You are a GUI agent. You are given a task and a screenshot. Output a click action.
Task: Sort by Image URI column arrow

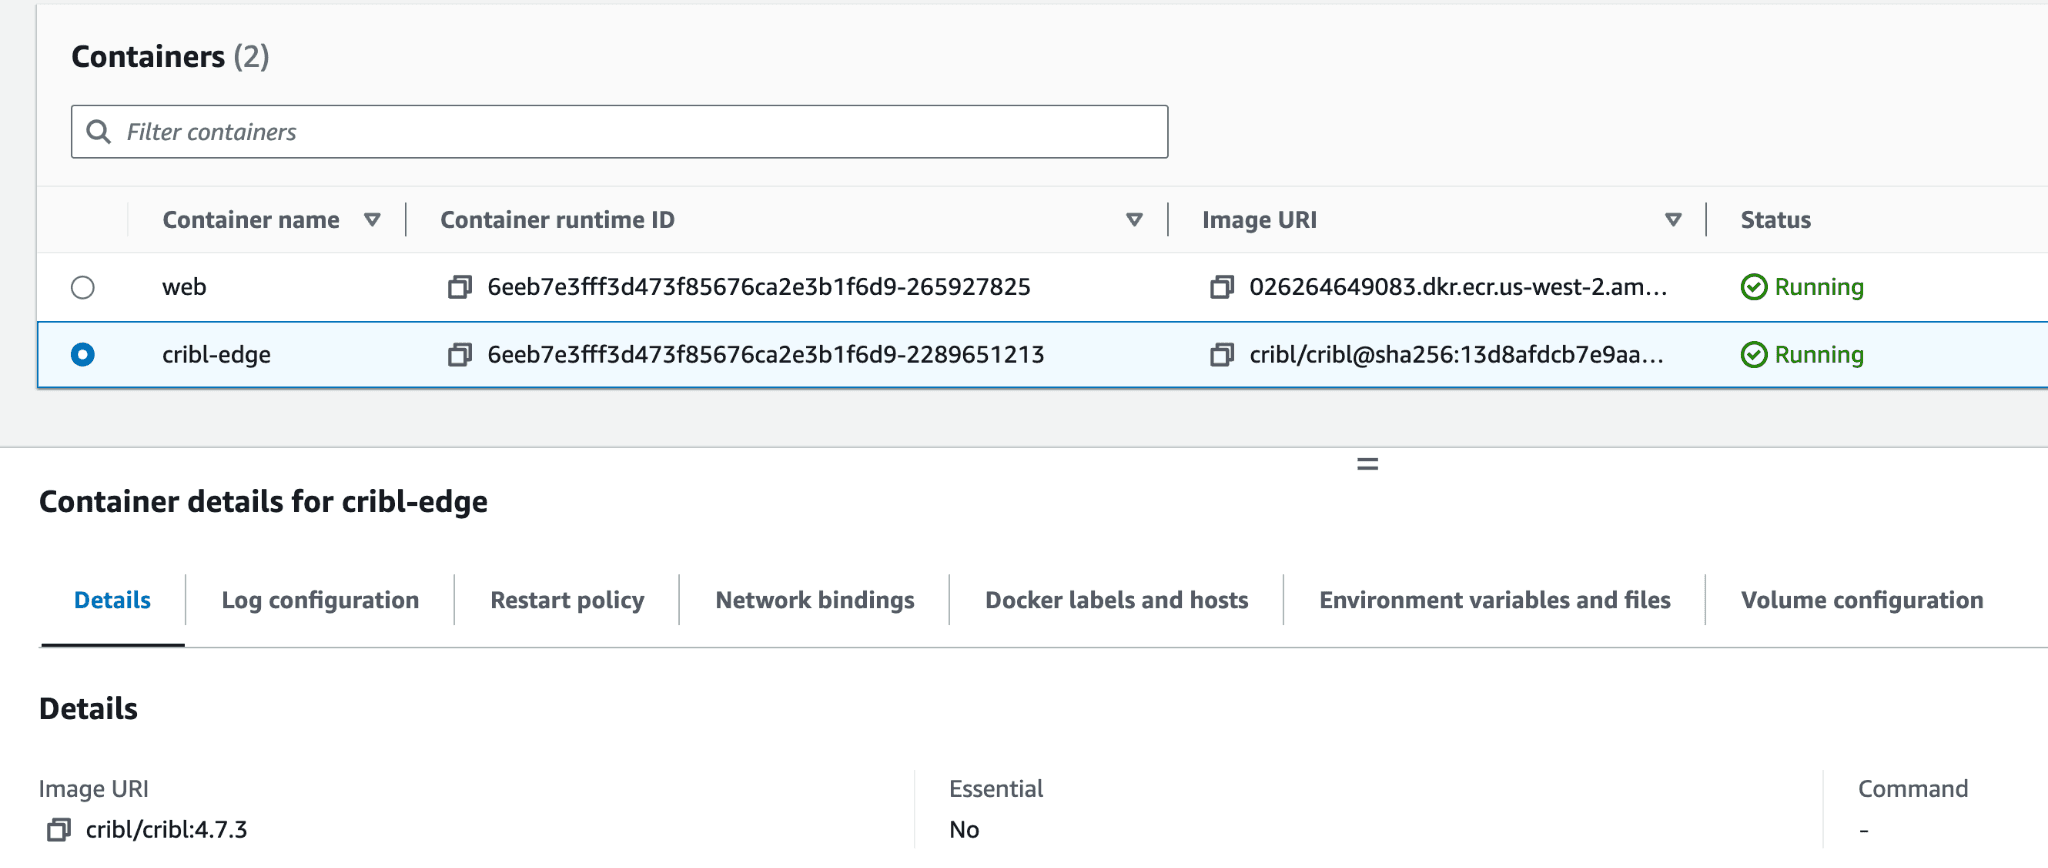[1673, 220]
